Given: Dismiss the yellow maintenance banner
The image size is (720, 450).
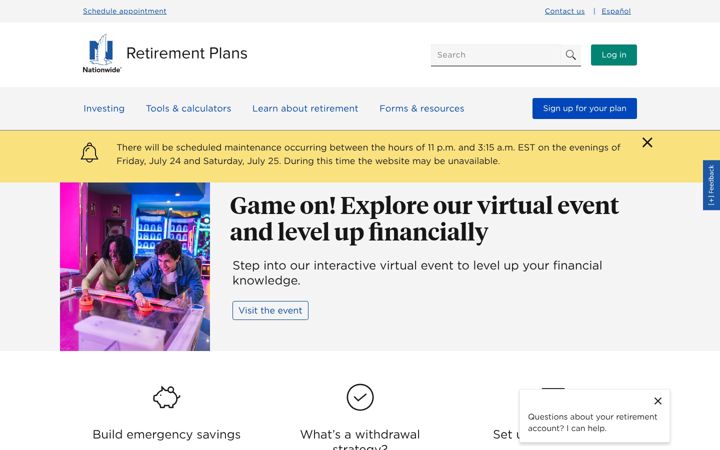Looking at the screenshot, I should click(647, 142).
